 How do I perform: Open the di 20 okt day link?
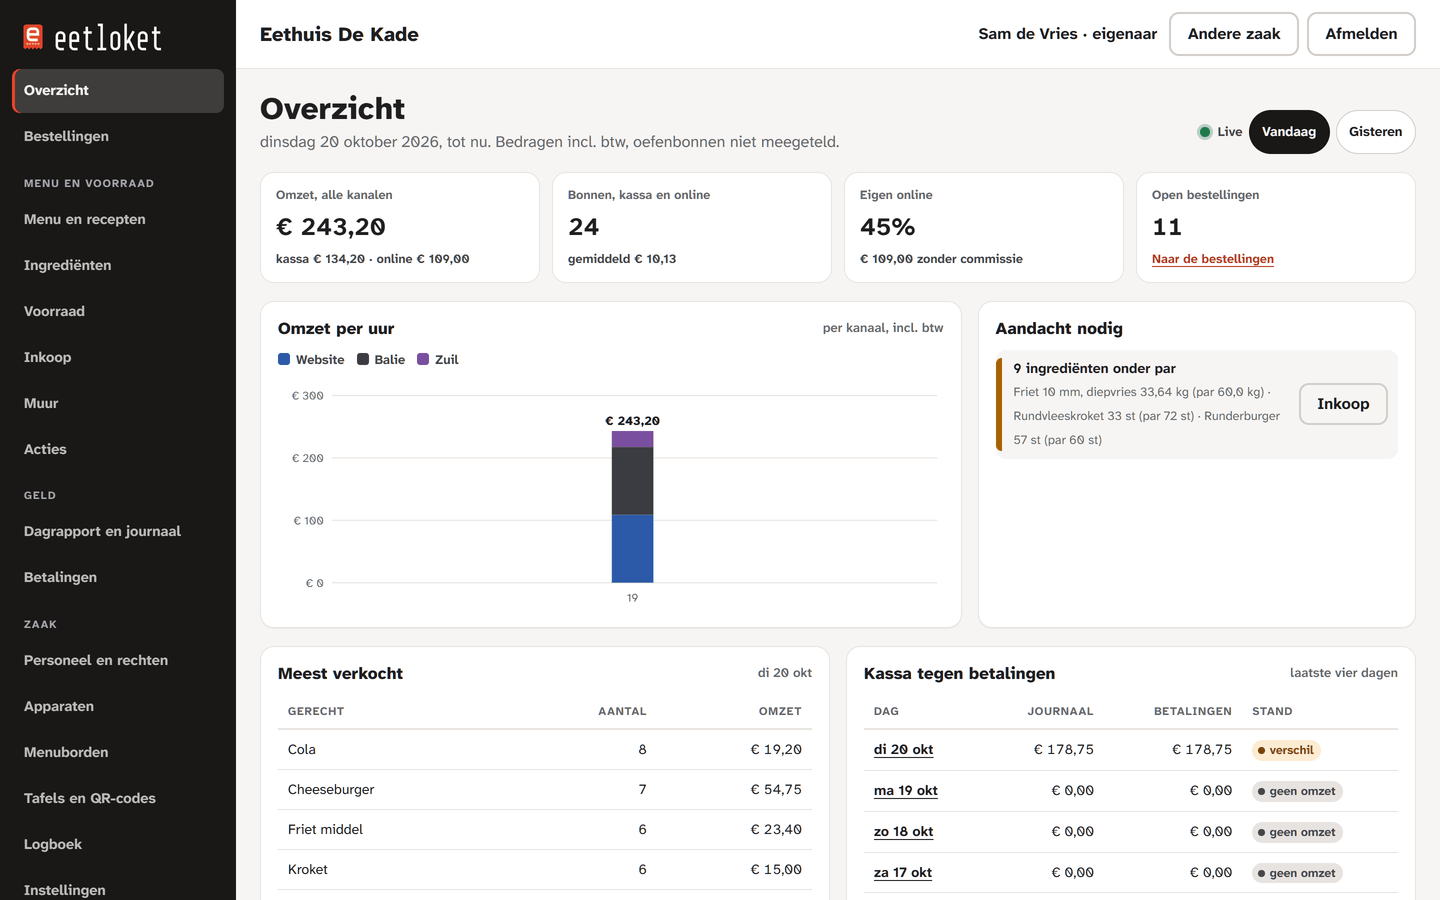pos(903,750)
